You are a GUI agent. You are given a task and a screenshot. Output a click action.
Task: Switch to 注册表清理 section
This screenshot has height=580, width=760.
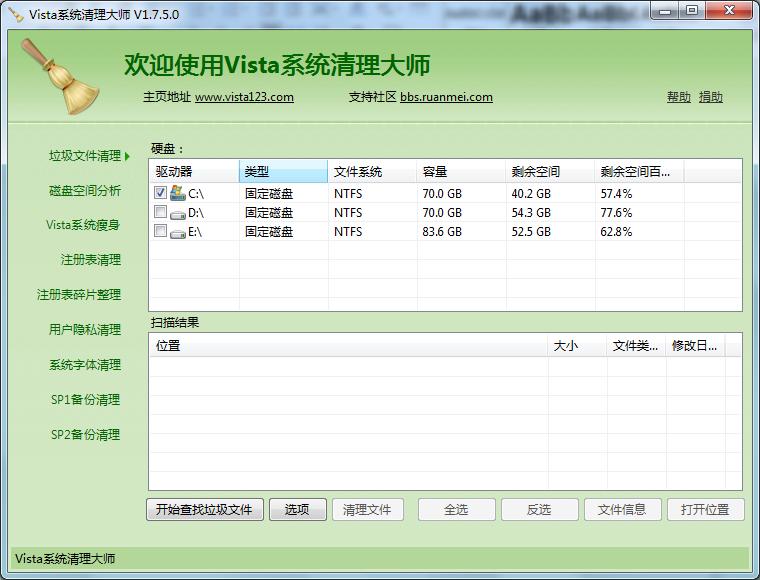click(90, 260)
